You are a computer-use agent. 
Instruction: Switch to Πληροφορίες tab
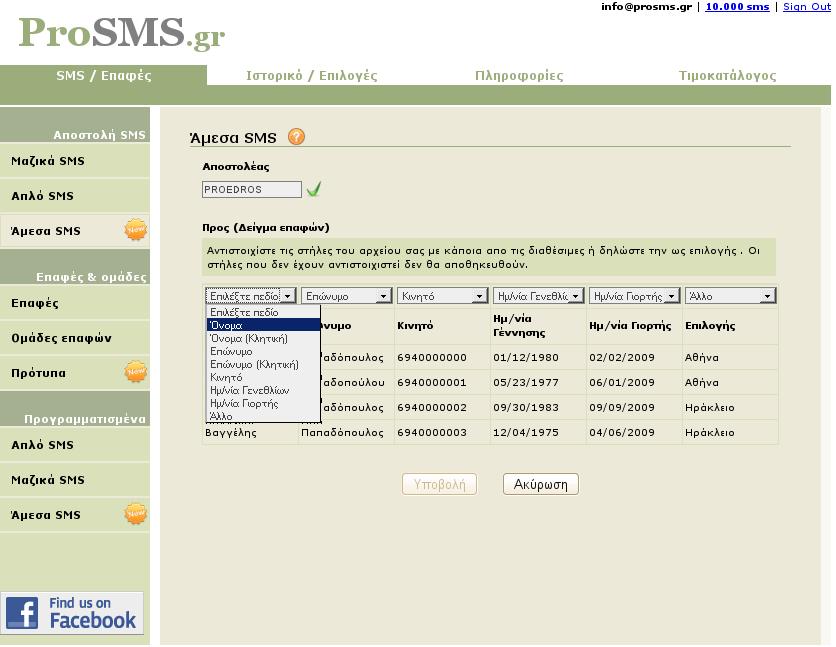click(519, 75)
